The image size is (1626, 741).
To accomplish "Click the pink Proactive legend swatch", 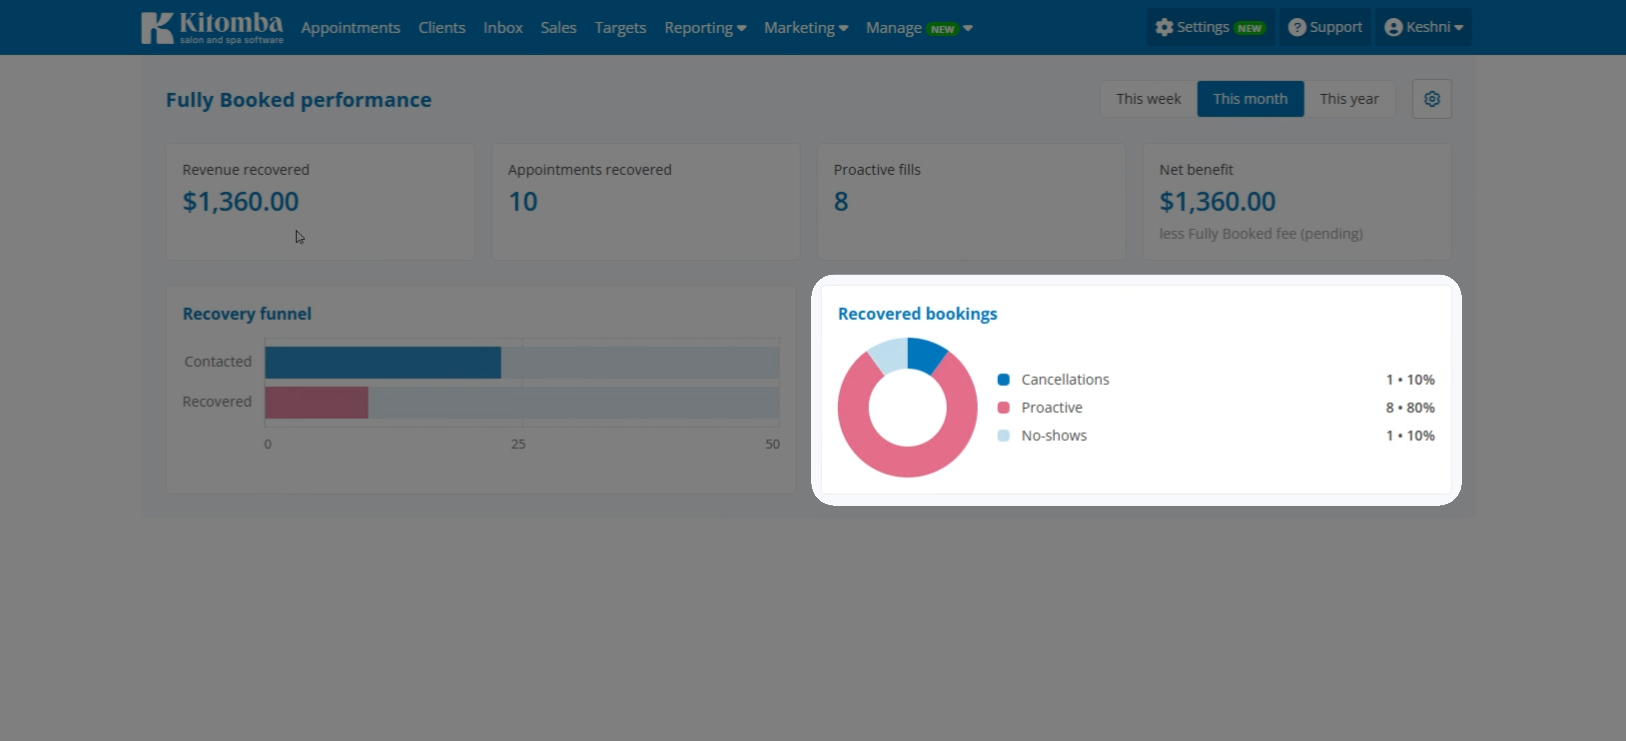I will pos(1003,408).
